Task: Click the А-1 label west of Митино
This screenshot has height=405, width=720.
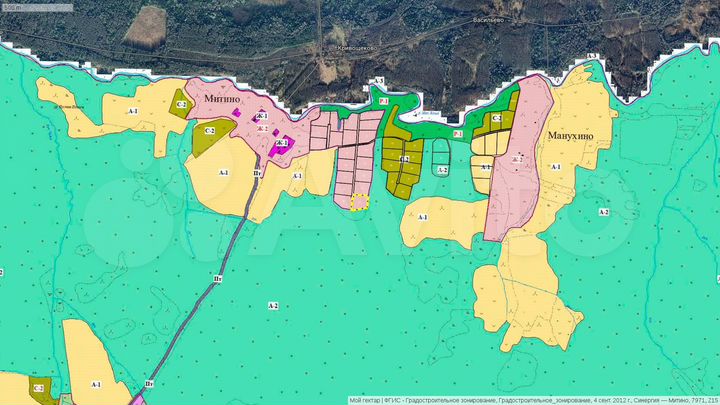Action: 132,112
